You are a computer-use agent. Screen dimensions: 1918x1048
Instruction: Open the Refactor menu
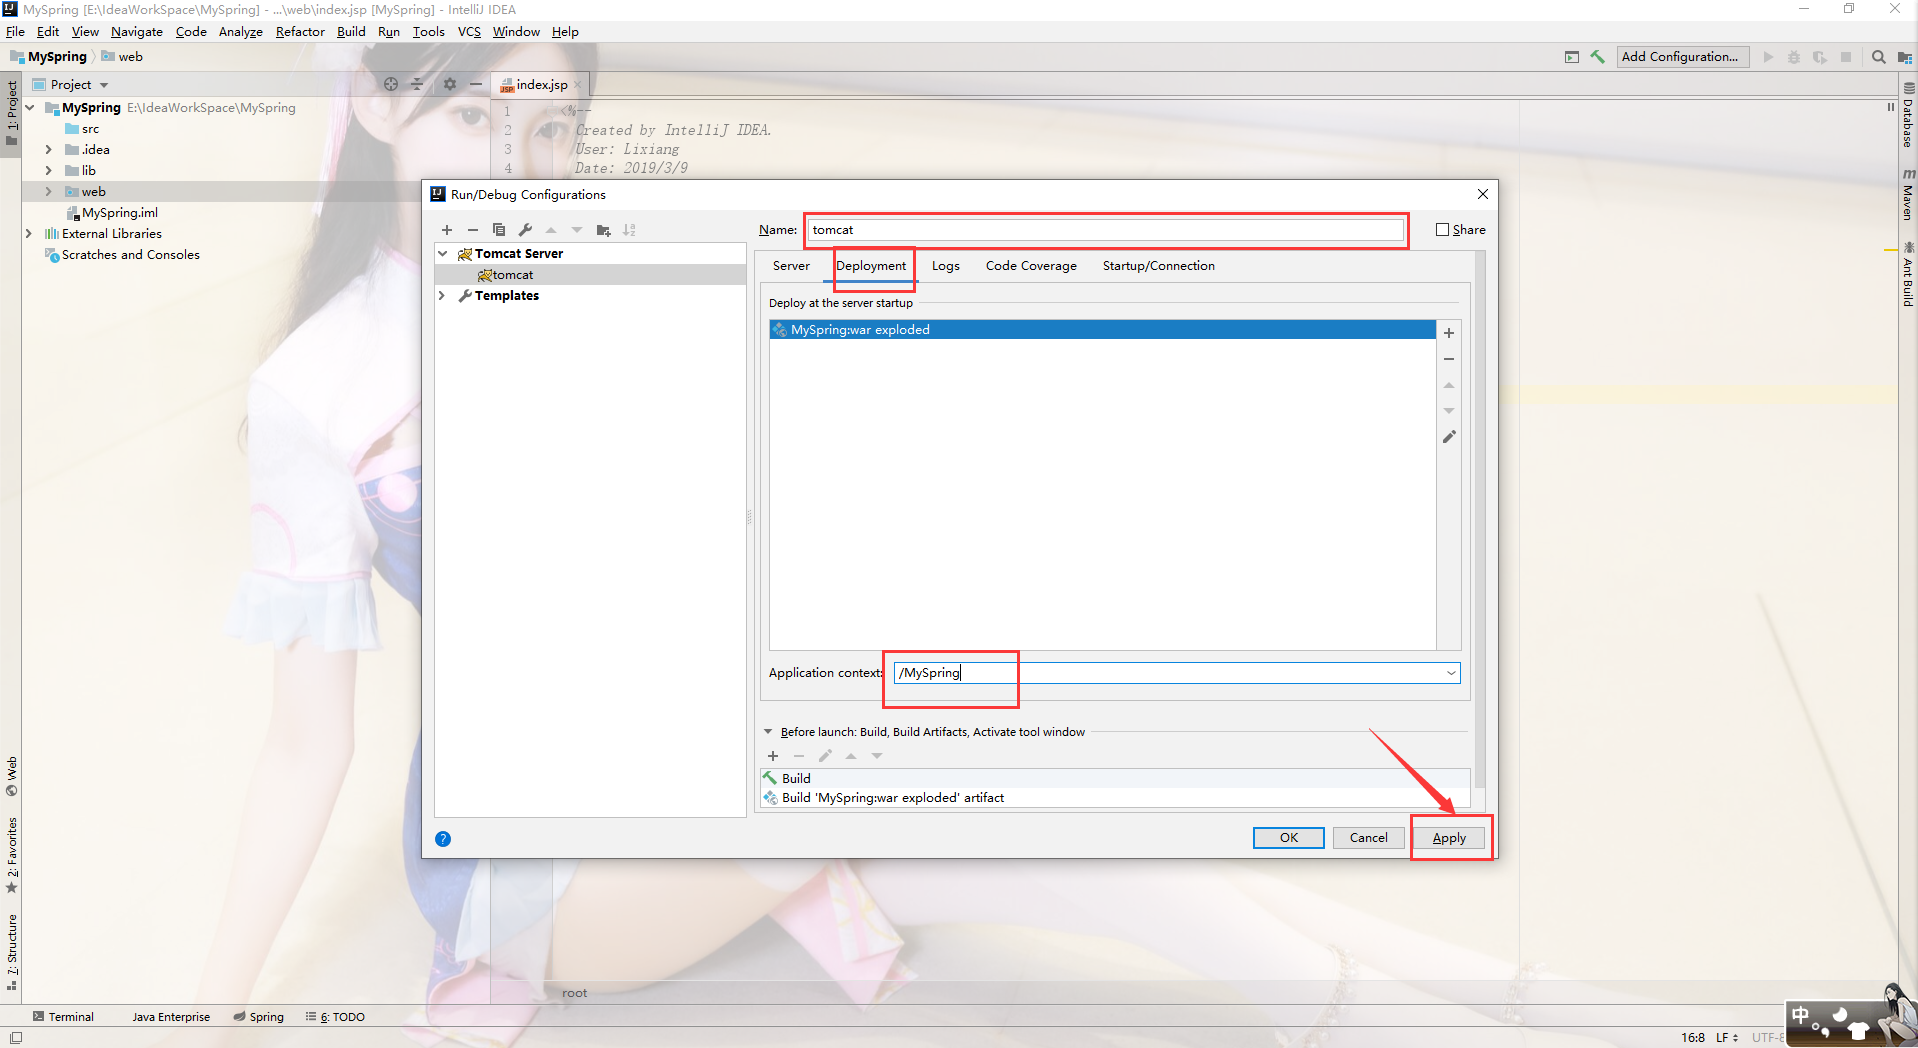click(x=300, y=32)
